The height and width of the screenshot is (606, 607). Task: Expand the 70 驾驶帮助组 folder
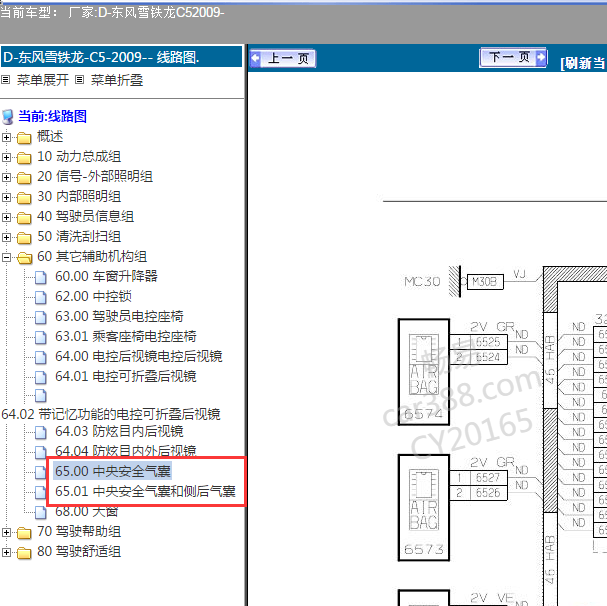[x=6, y=532]
